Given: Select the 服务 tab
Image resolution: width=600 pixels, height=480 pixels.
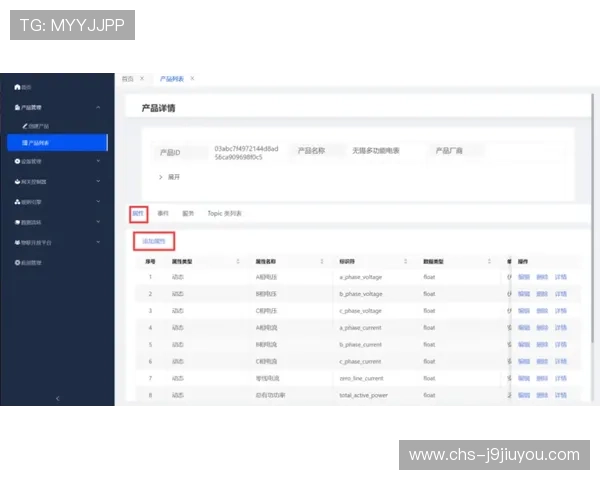Looking at the screenshot, I should pos(188,214).
